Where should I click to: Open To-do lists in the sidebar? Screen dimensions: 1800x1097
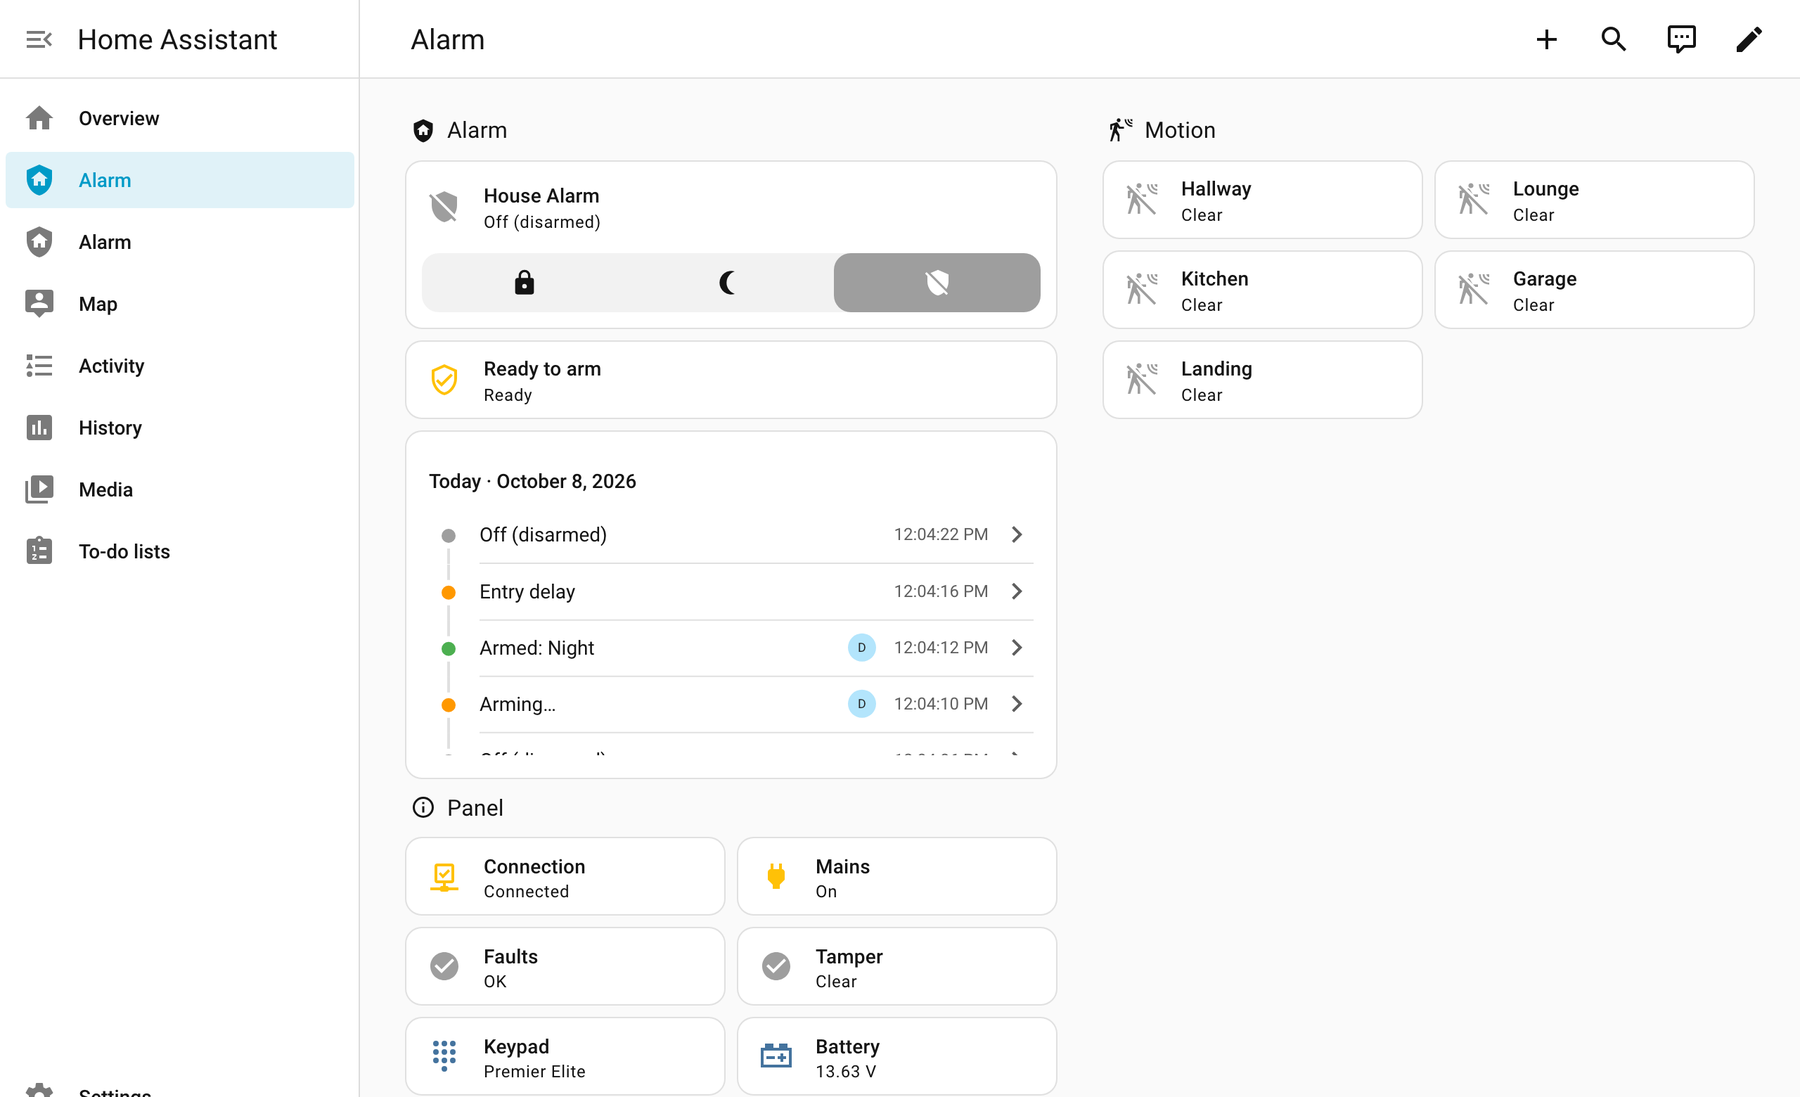point(180,552)
